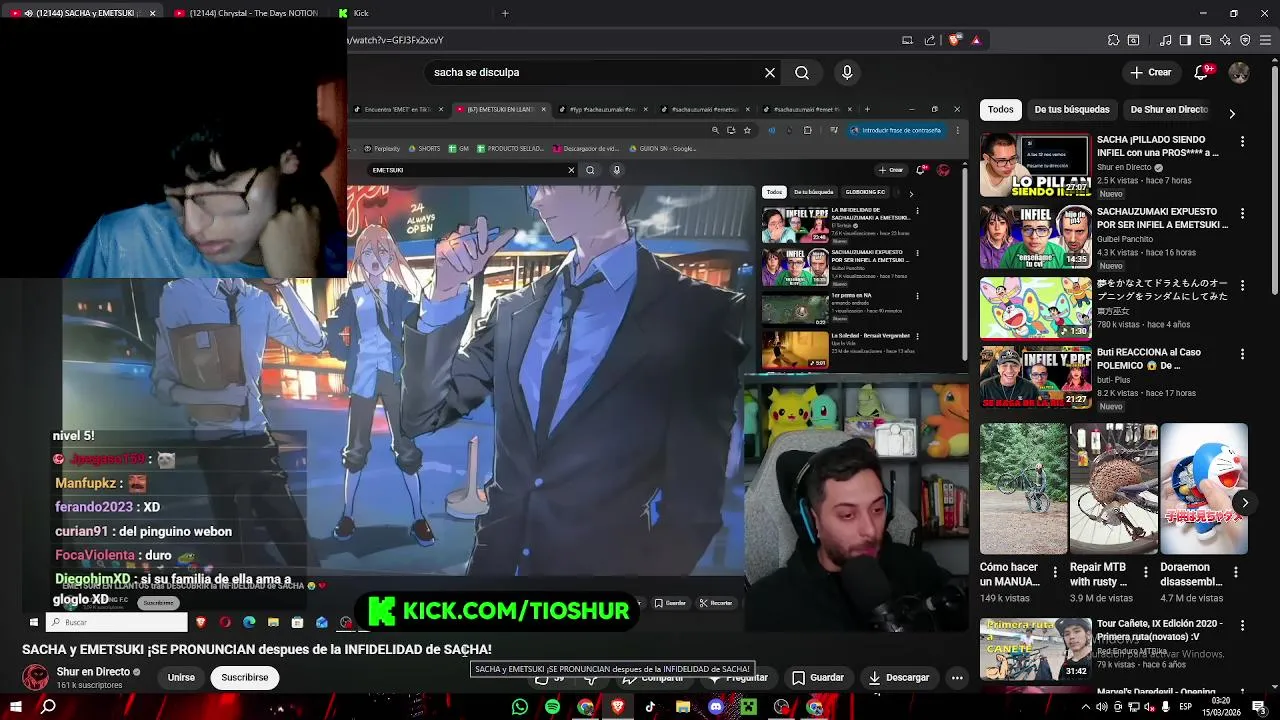Click the address bar URL text
Image resolution: width=1280 pixels, height=720 pixels.
tap(395, 40)
